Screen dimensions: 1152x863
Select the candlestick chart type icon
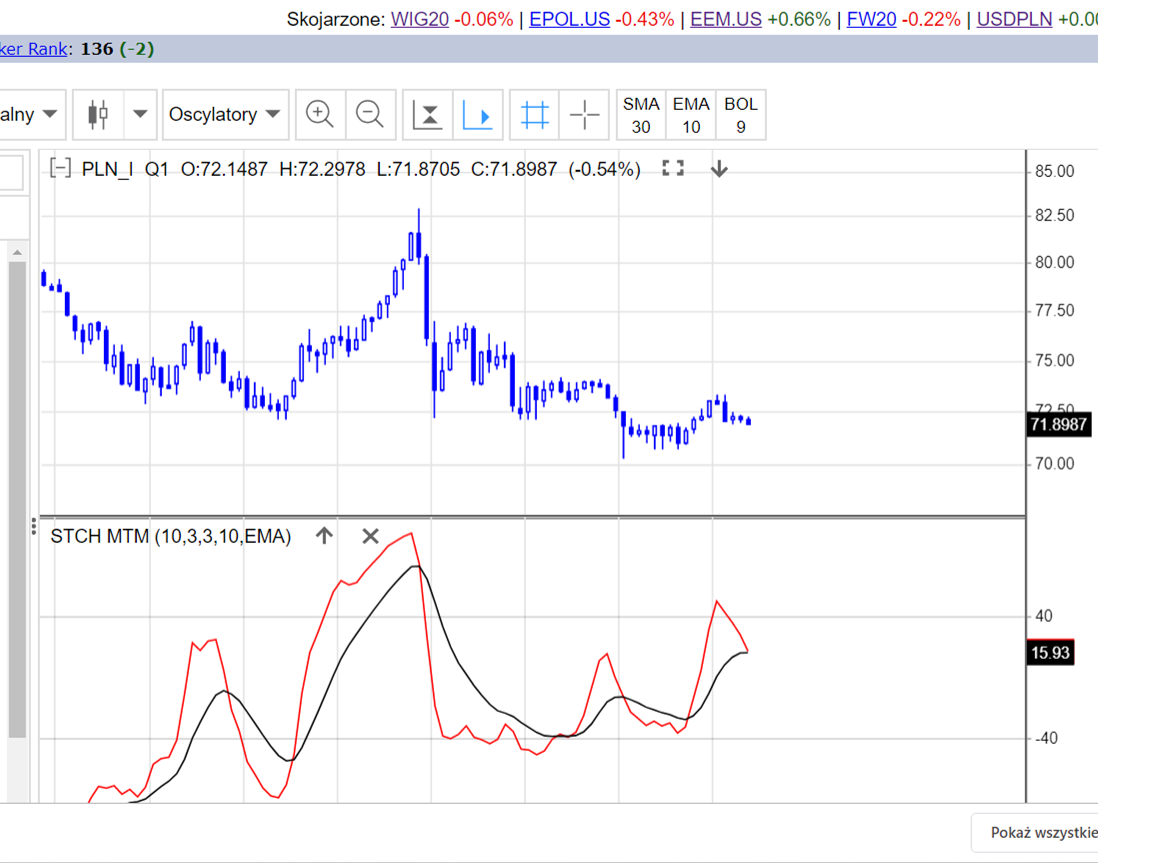coord(98,115)
